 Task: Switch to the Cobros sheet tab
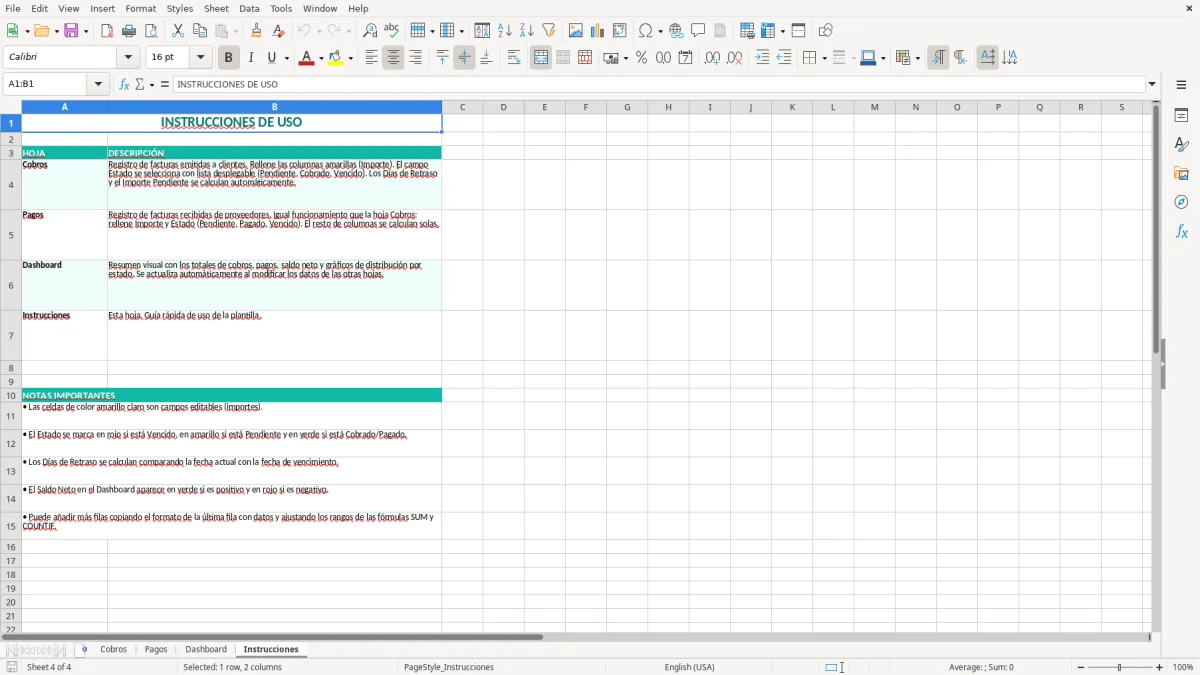113,650
